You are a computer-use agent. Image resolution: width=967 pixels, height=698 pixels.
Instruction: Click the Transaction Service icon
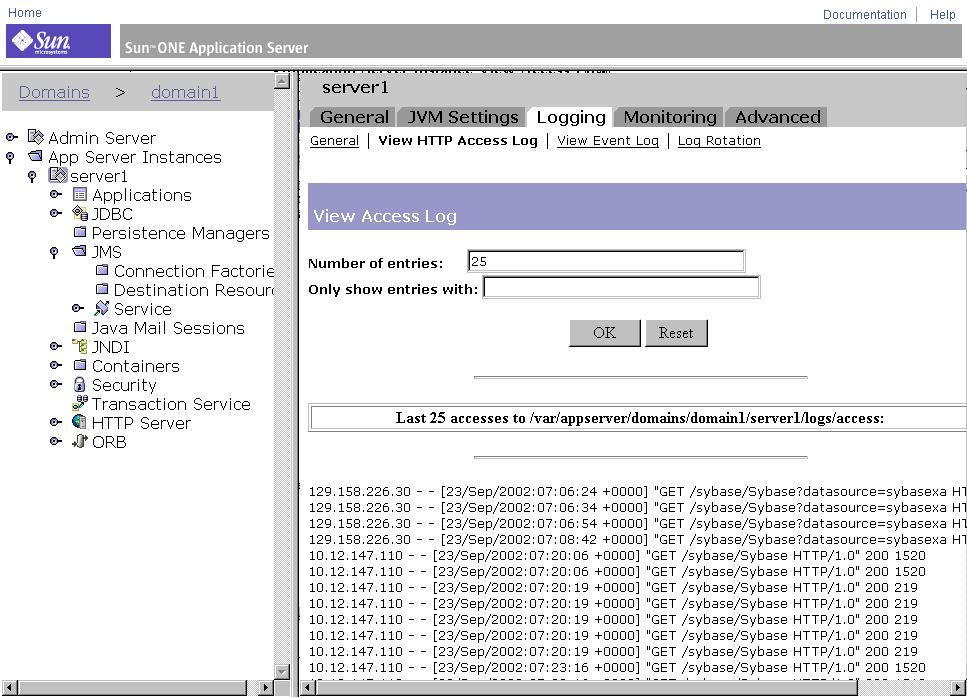click(80, 403)
